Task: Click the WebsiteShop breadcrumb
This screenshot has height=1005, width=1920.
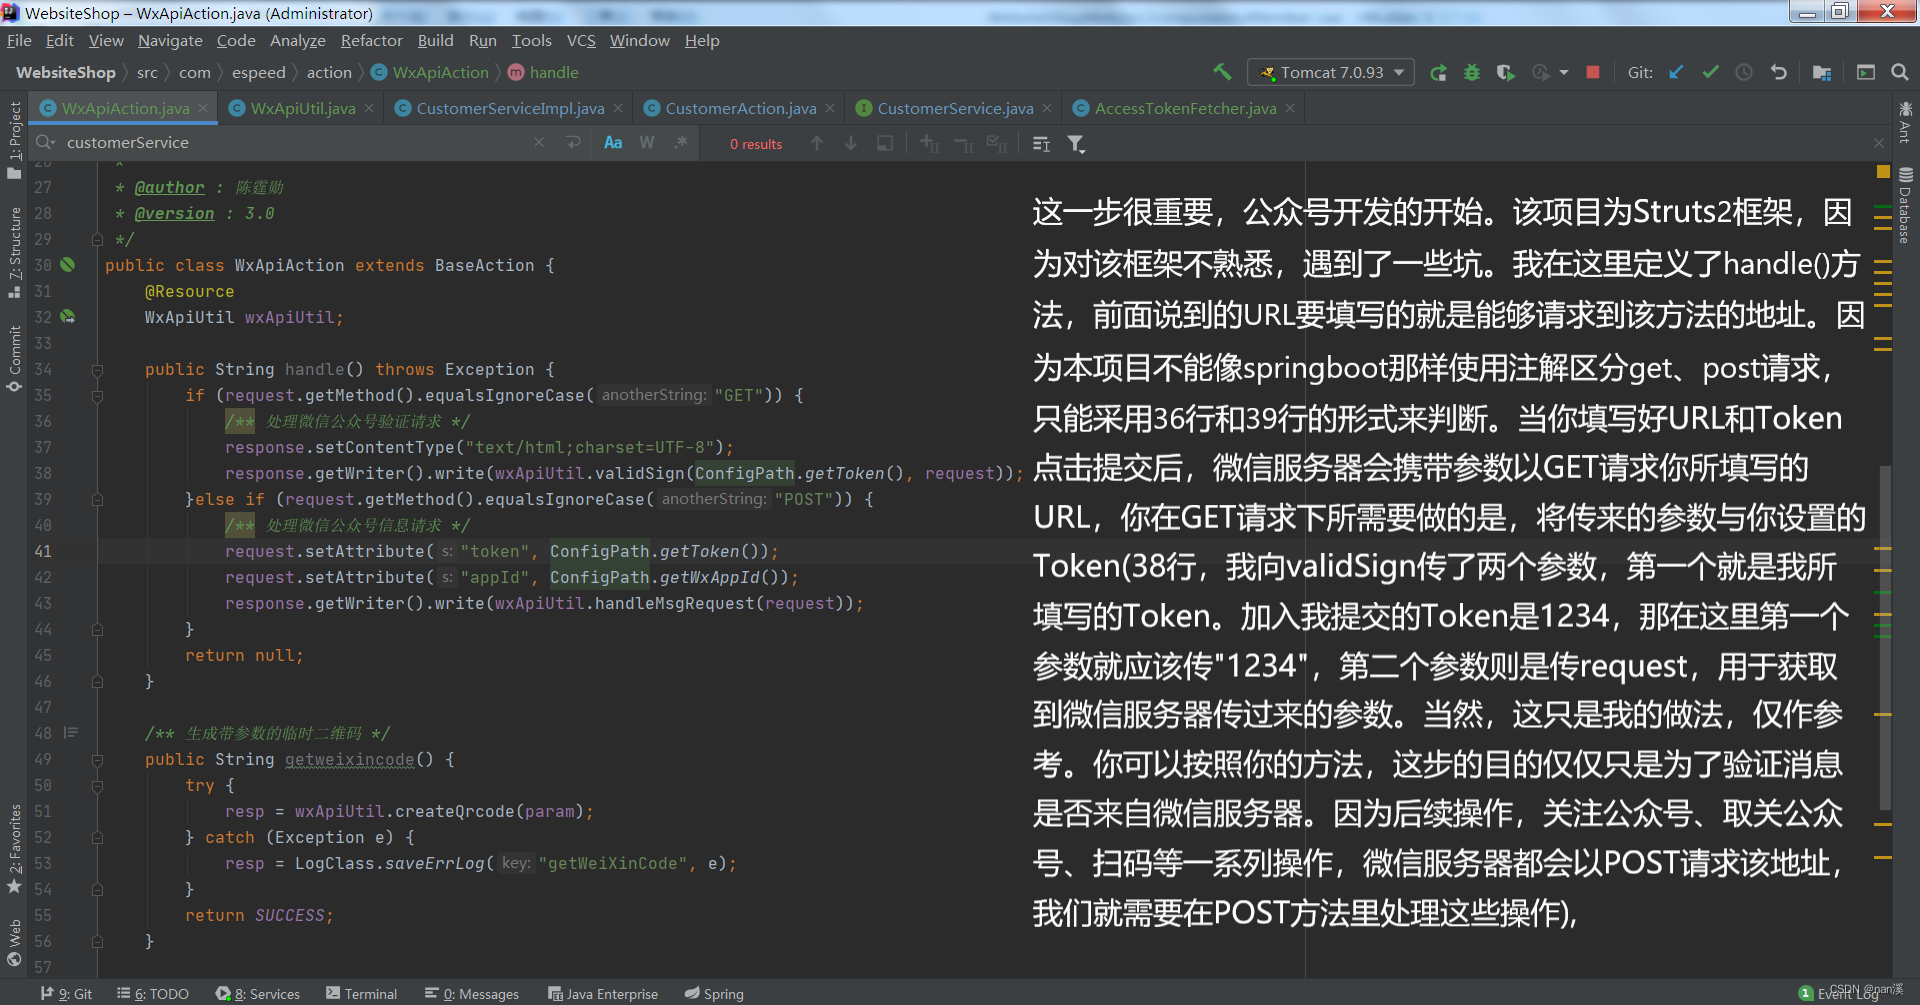Action: [x=66, y=72]
